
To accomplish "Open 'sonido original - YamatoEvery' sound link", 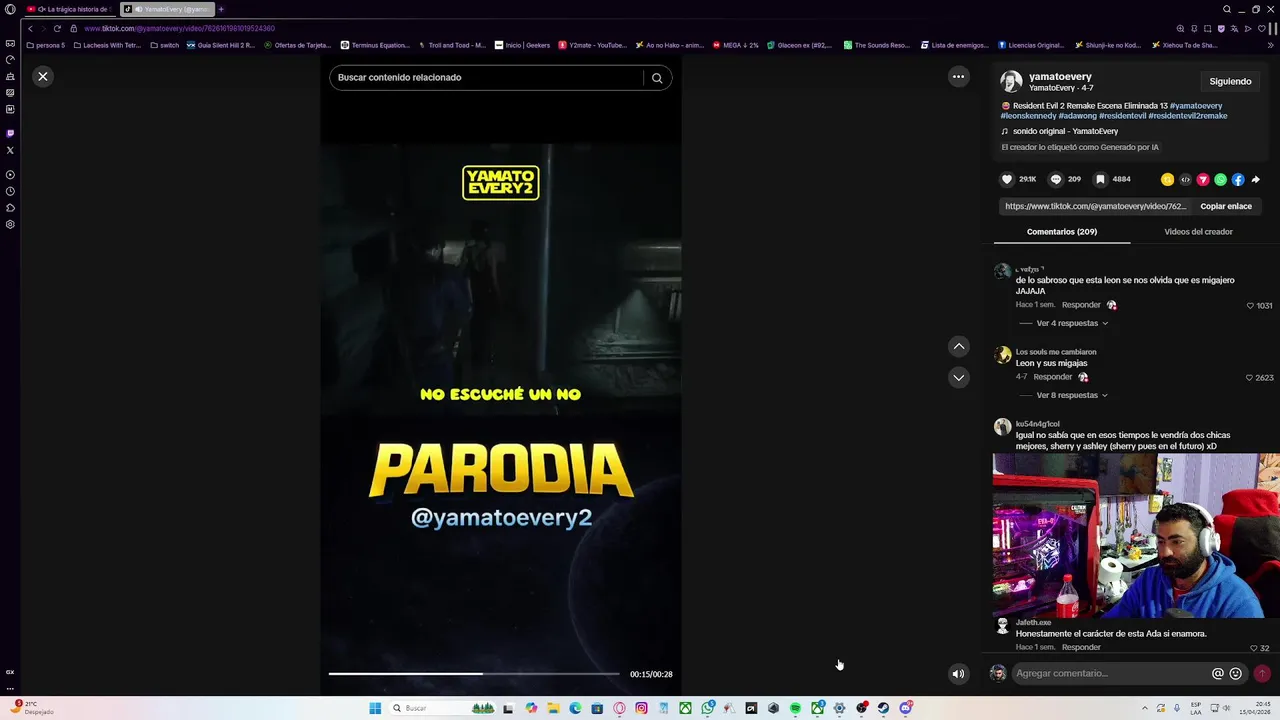I will point(1065,131).
